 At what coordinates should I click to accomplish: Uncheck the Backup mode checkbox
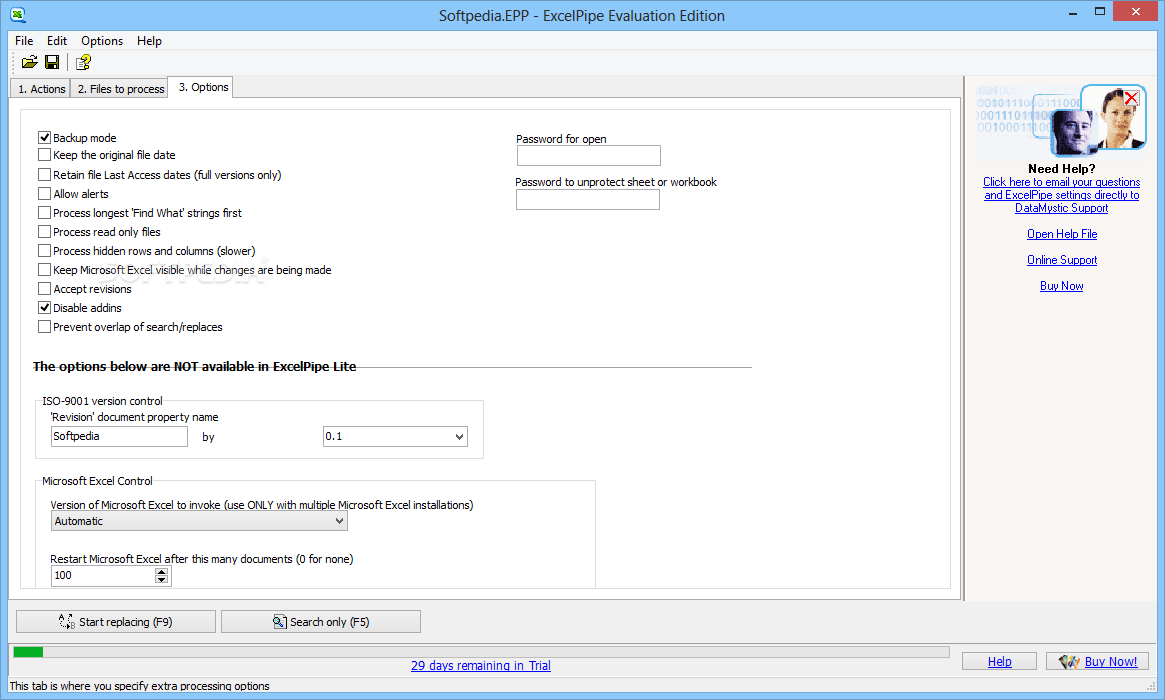point(45,137)
